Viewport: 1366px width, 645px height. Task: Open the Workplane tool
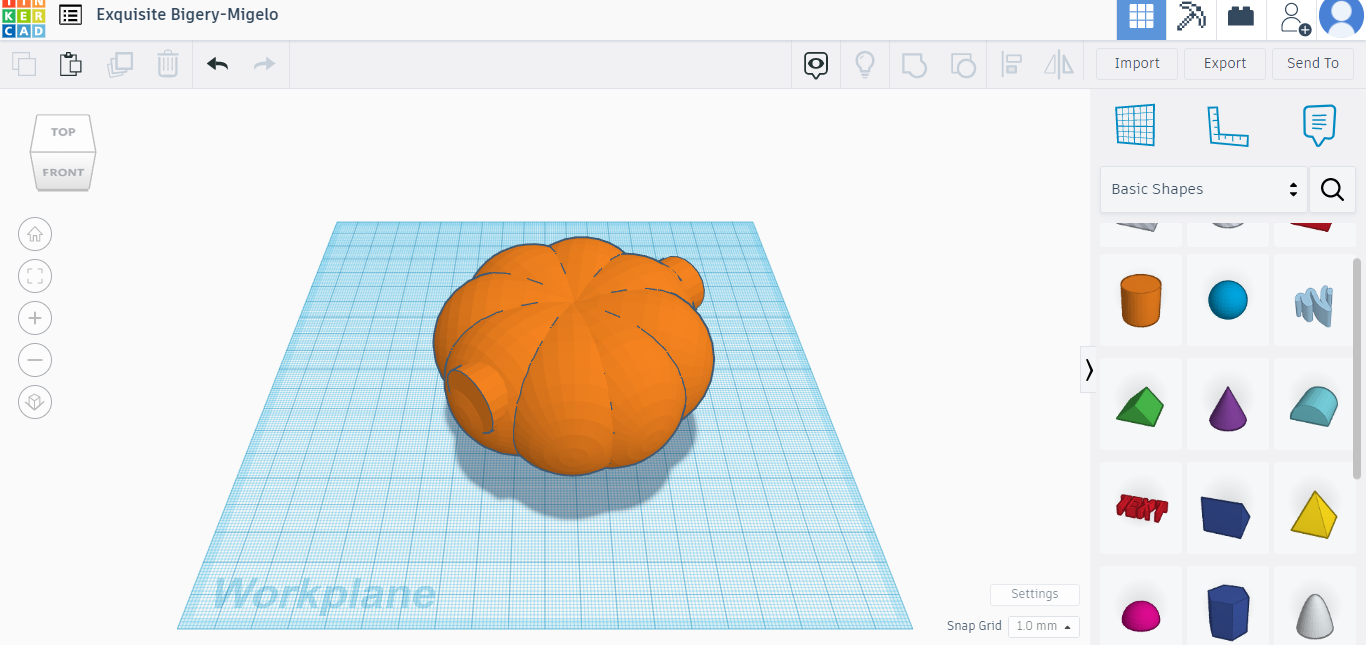point(1135,126)
